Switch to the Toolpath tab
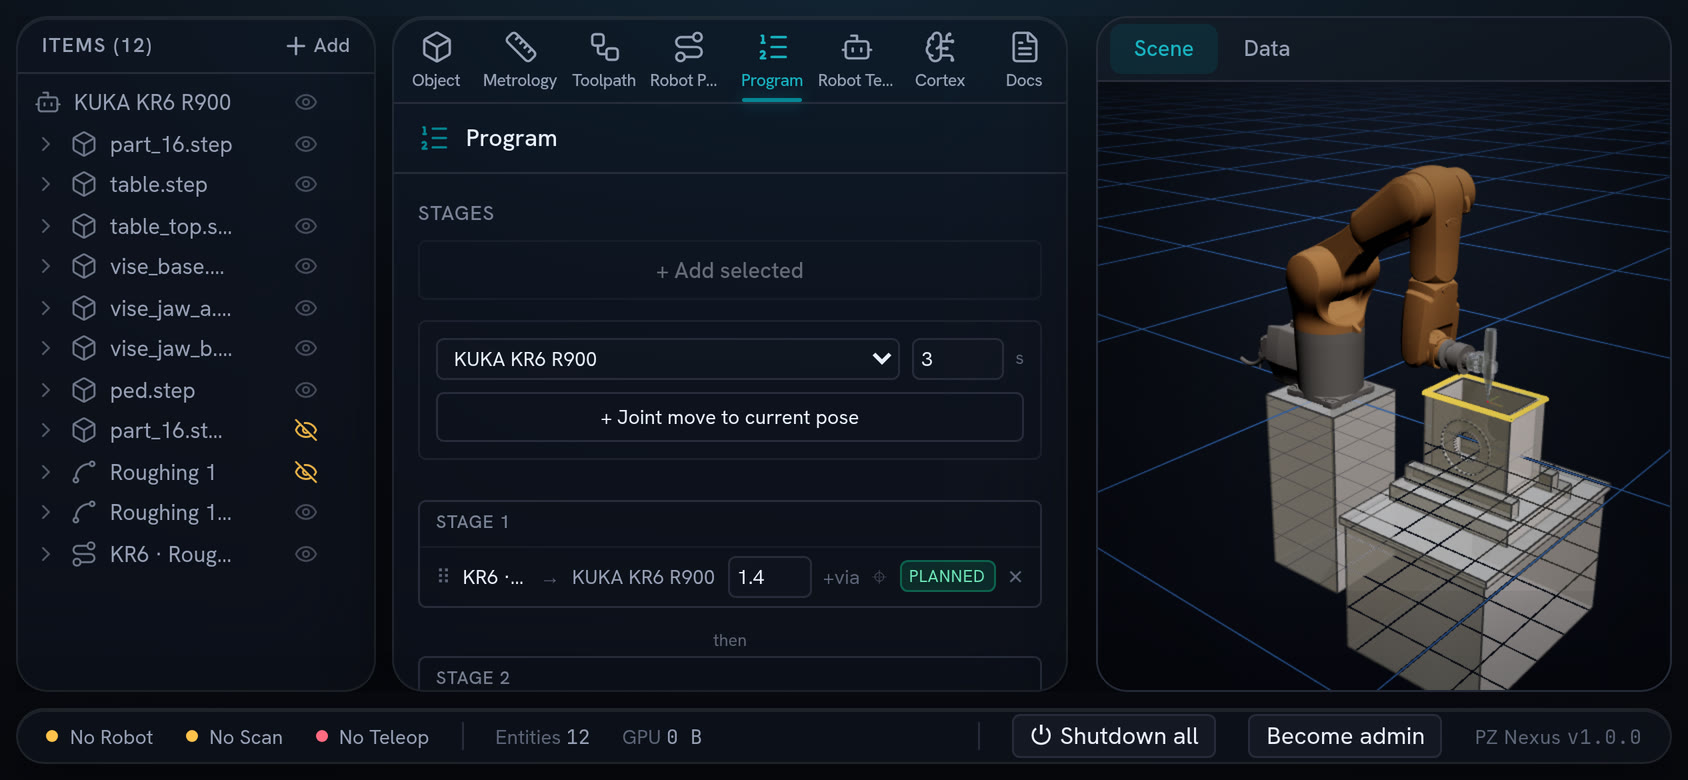The height and width of the screenshot is (780, 1688). pos(604,60)
